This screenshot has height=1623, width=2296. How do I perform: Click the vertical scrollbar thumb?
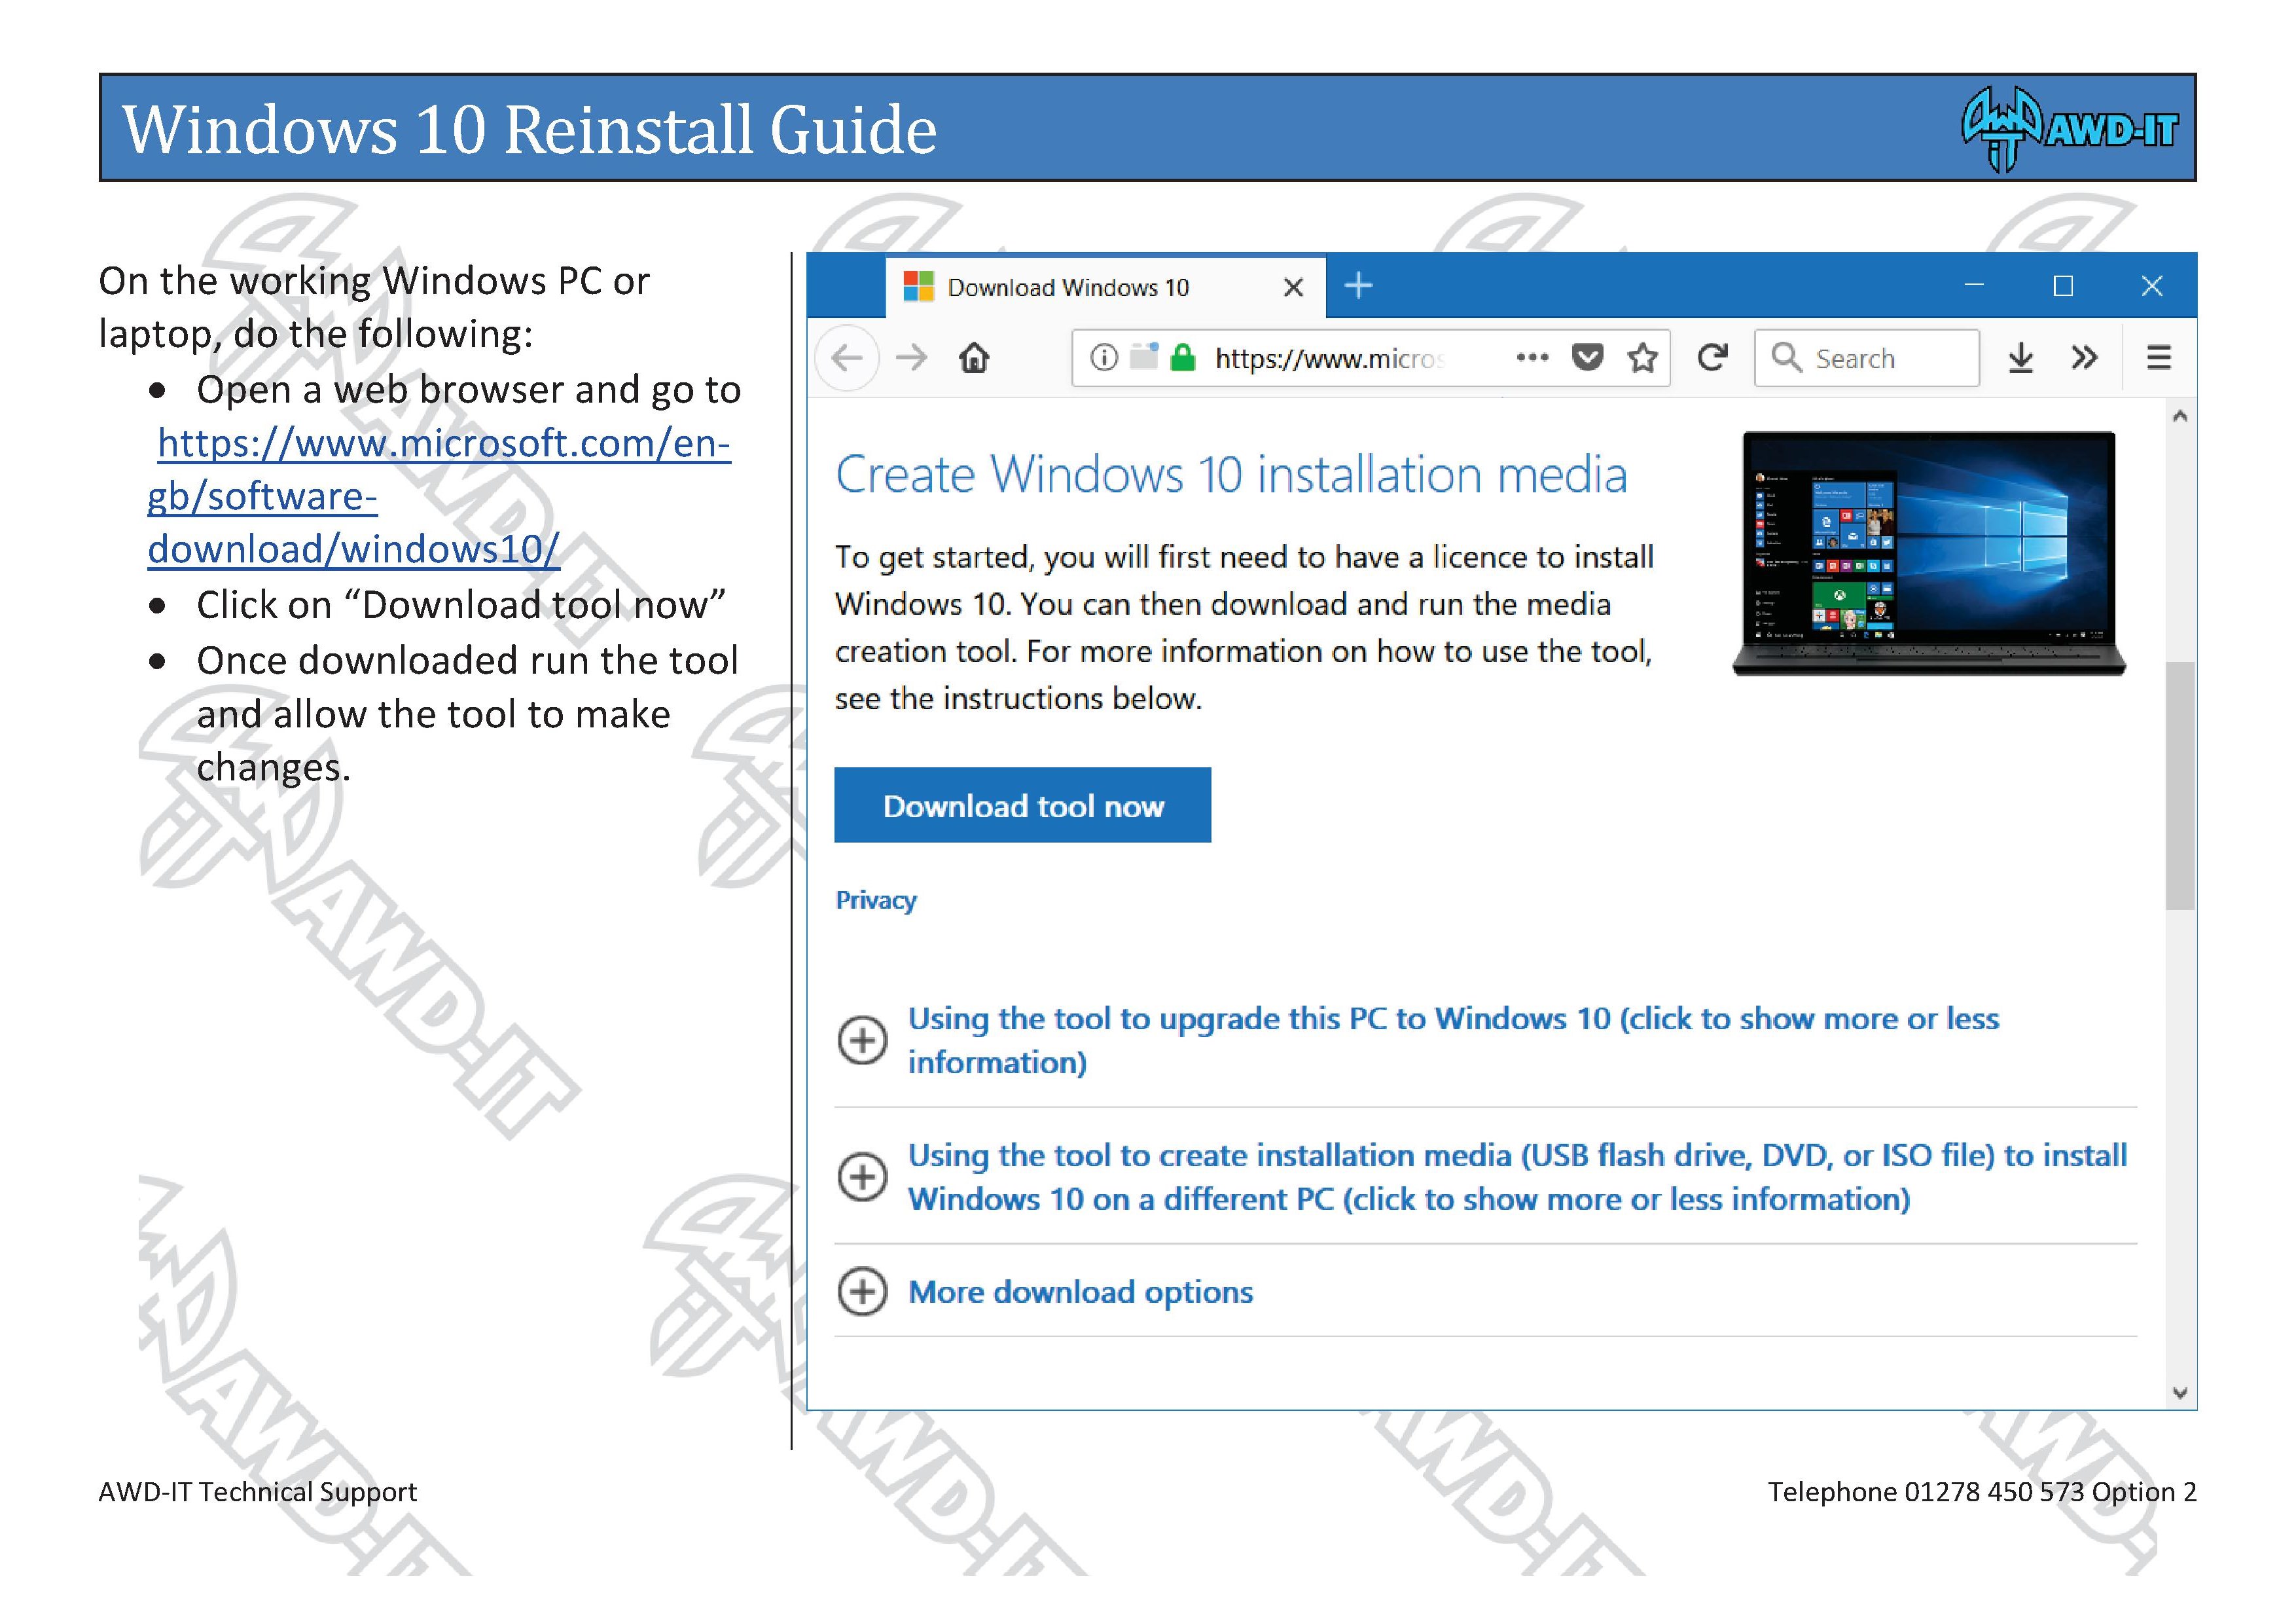coord(2180,785)
